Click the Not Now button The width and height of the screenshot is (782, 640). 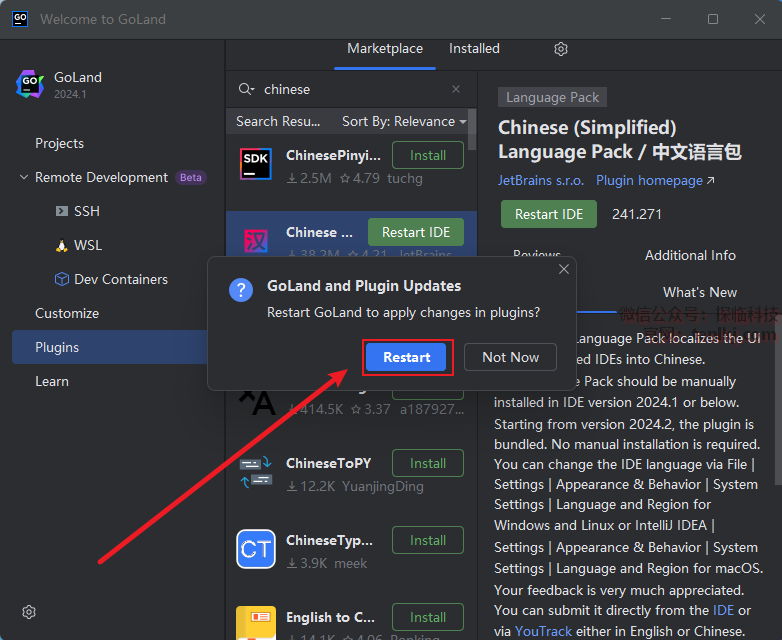tap(510, 357)
